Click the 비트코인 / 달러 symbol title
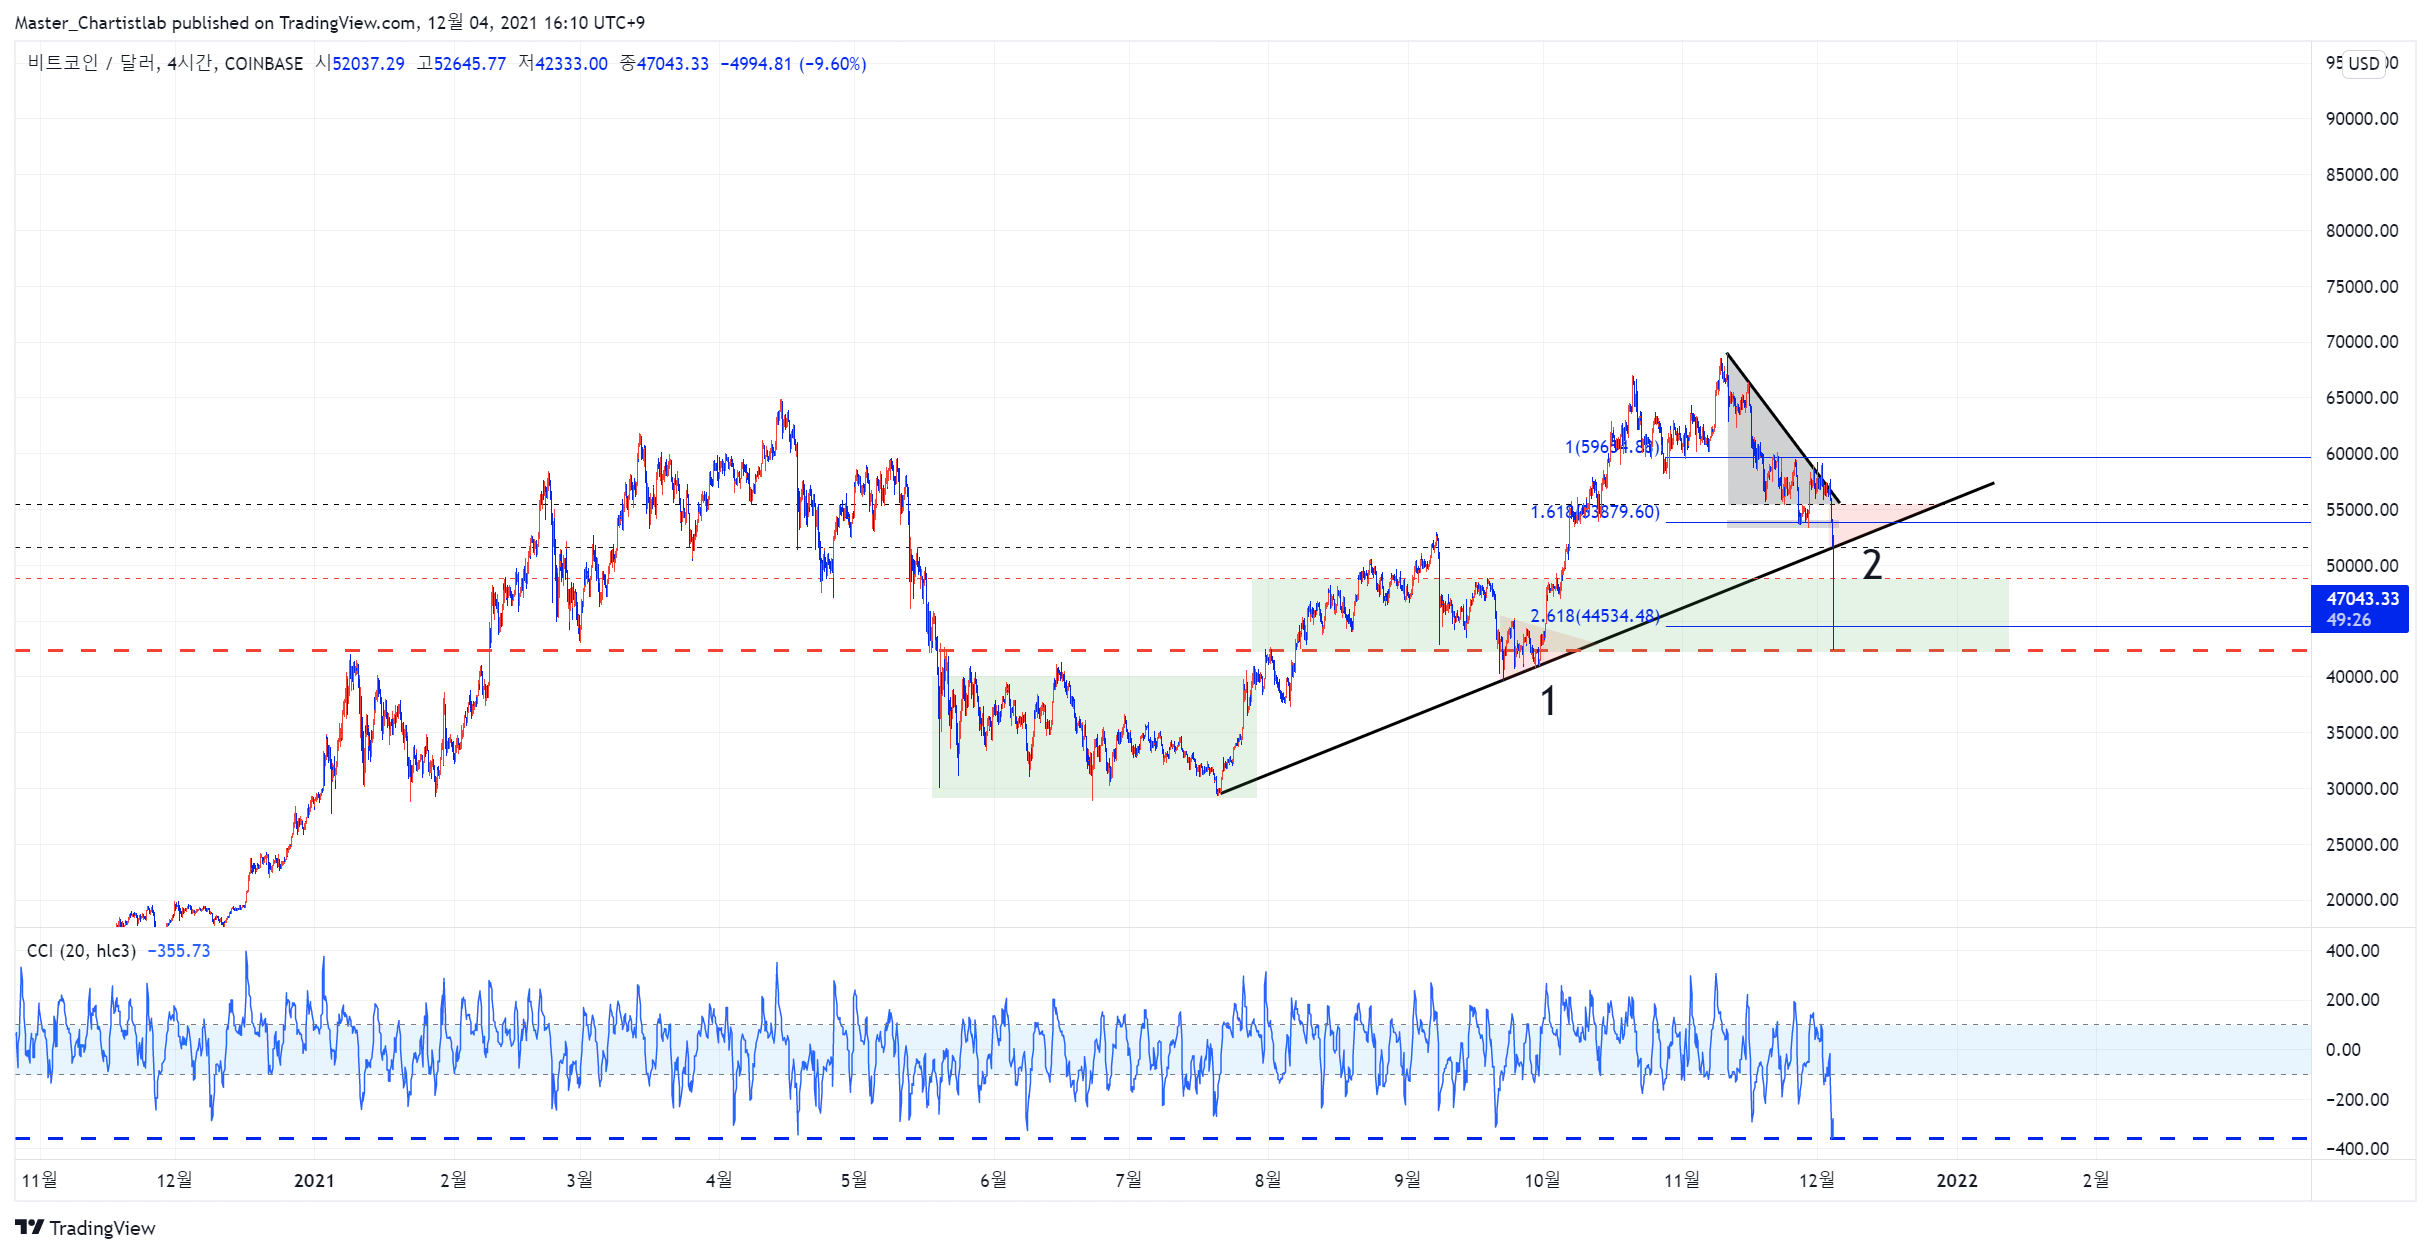This screenshot has height=1254, width=2431. coord(91,63)
